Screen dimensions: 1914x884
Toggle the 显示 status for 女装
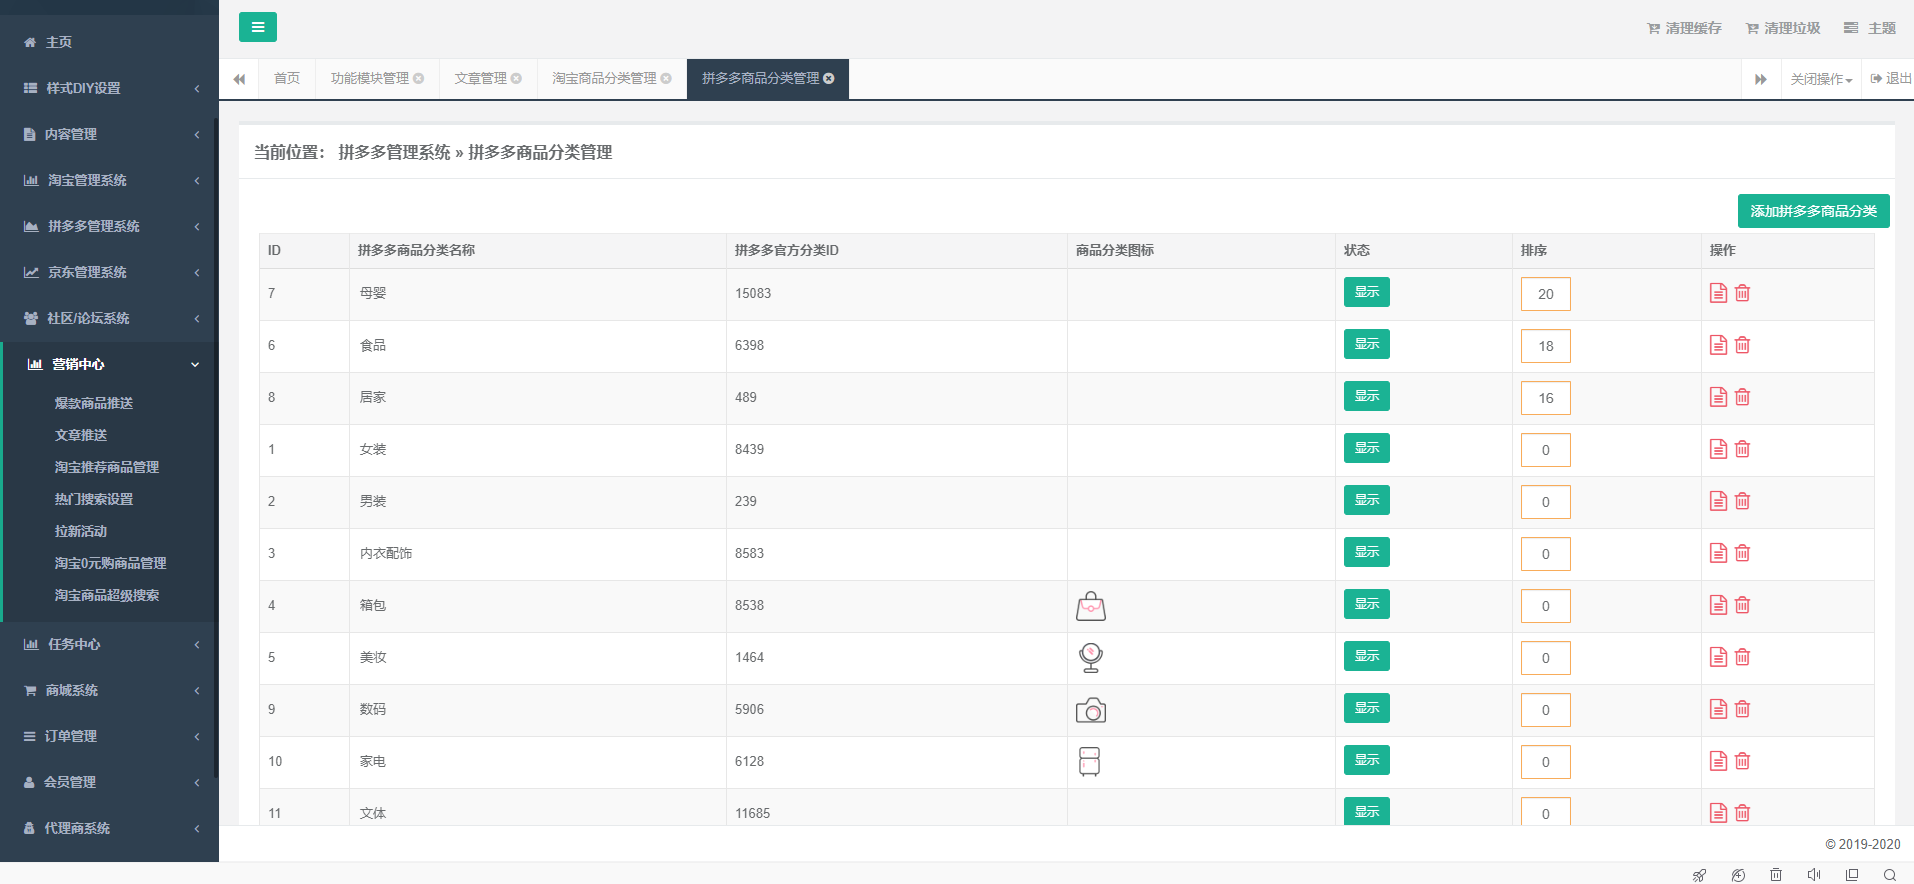(1366, 448)
